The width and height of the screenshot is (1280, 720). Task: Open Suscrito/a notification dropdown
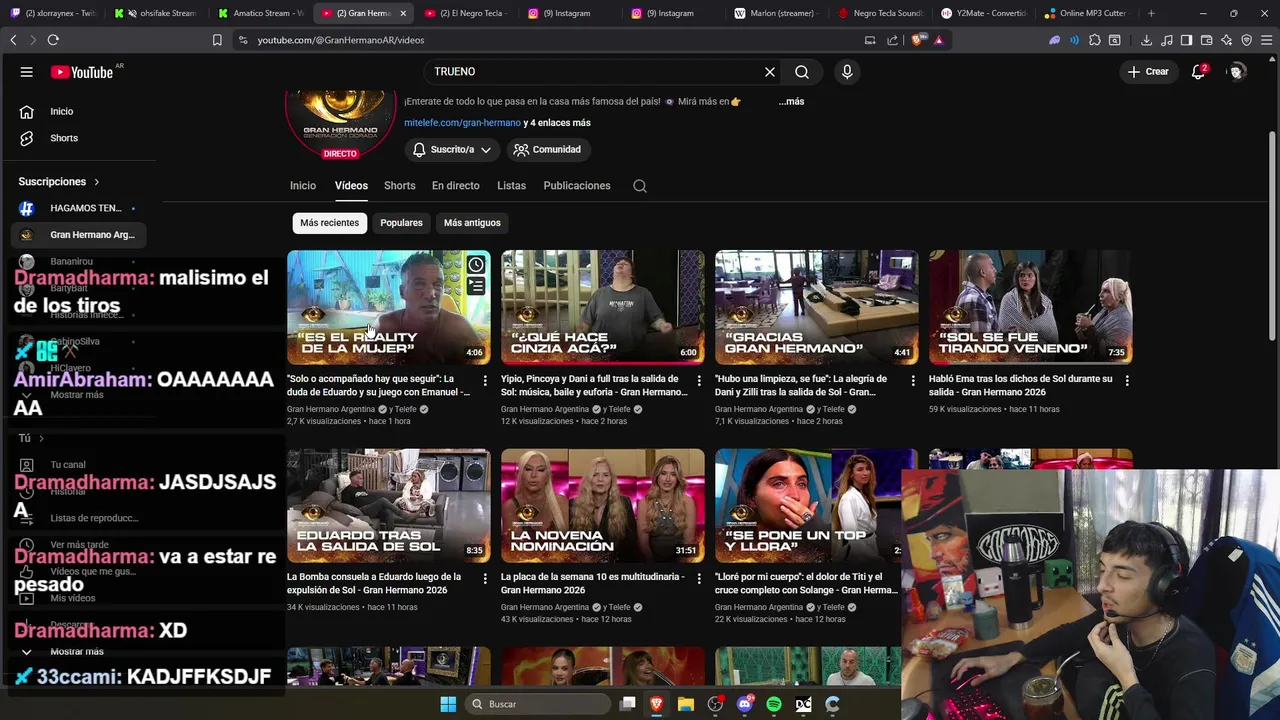coord(452,150)
